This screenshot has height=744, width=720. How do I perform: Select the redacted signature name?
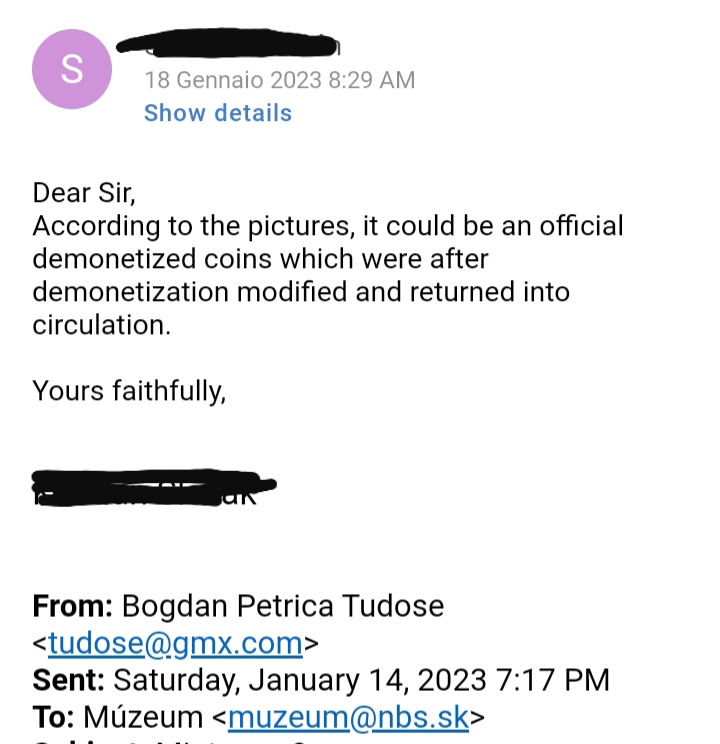click(x=154, y=488)
